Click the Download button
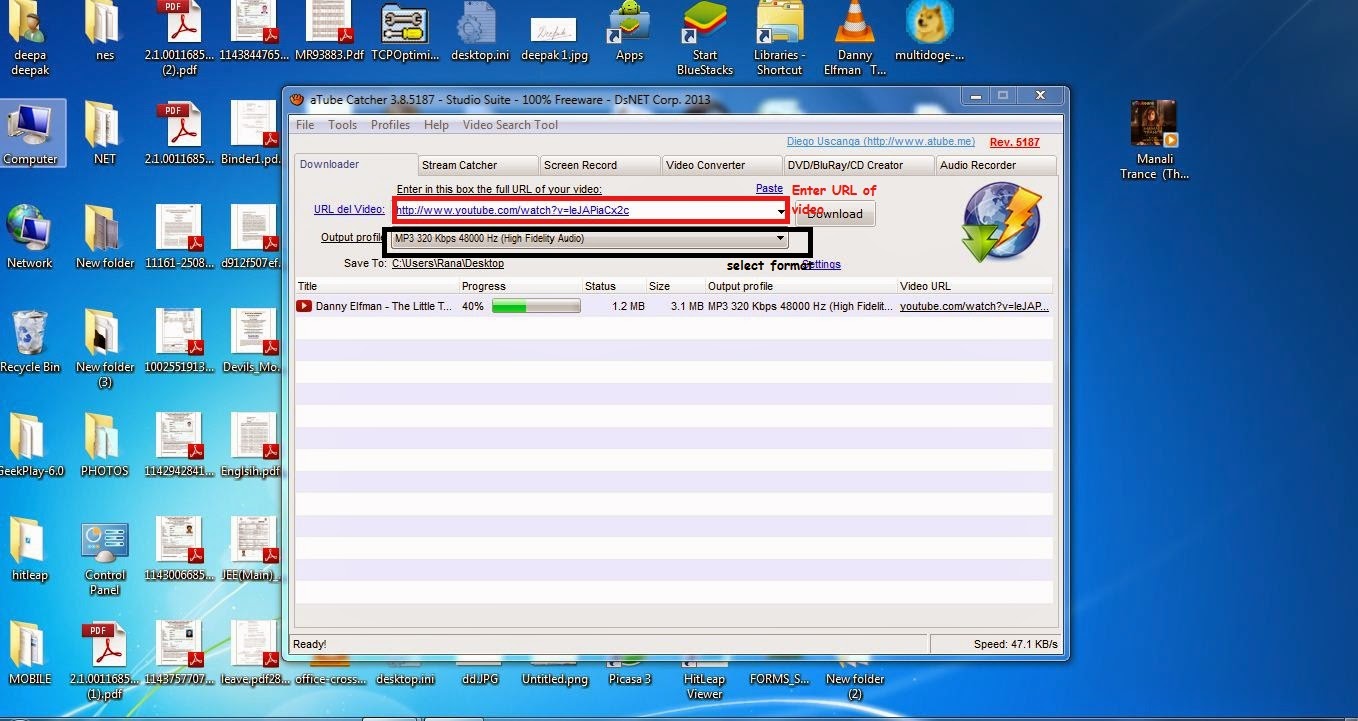Image resolution: width=1358 pixels, height=721 pixels. (835, 213)
